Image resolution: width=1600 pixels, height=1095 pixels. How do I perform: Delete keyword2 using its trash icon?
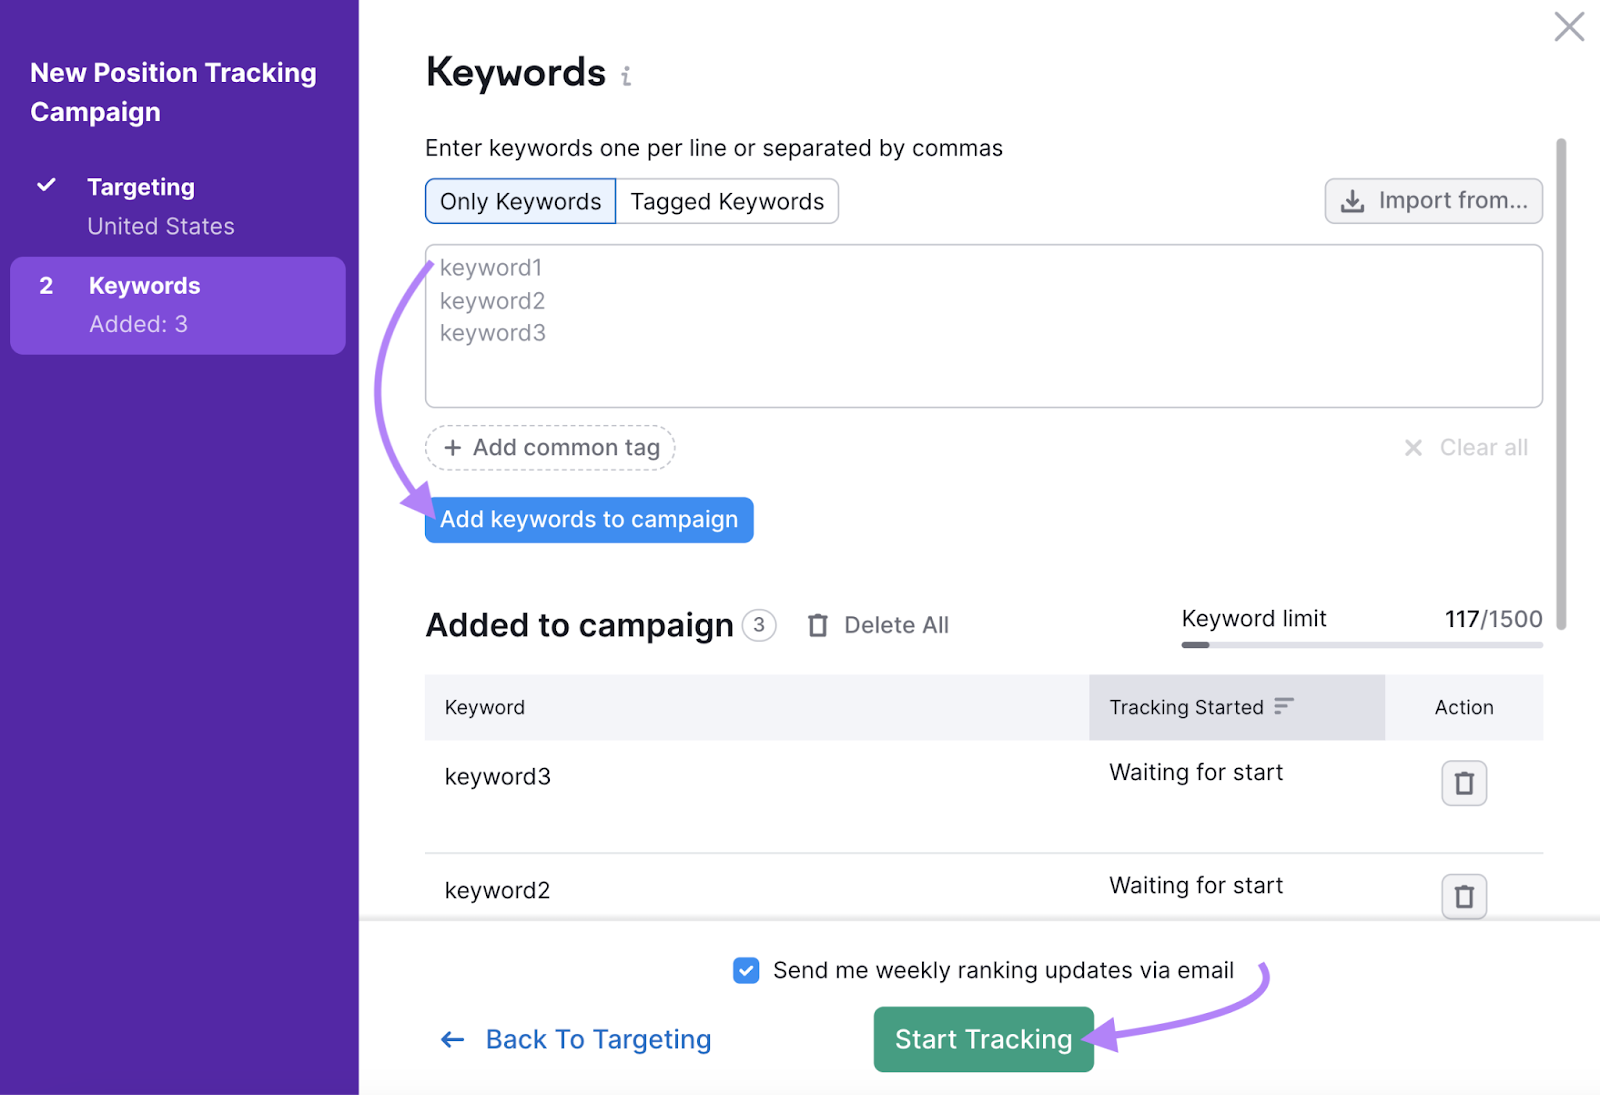coord(1464,897)
